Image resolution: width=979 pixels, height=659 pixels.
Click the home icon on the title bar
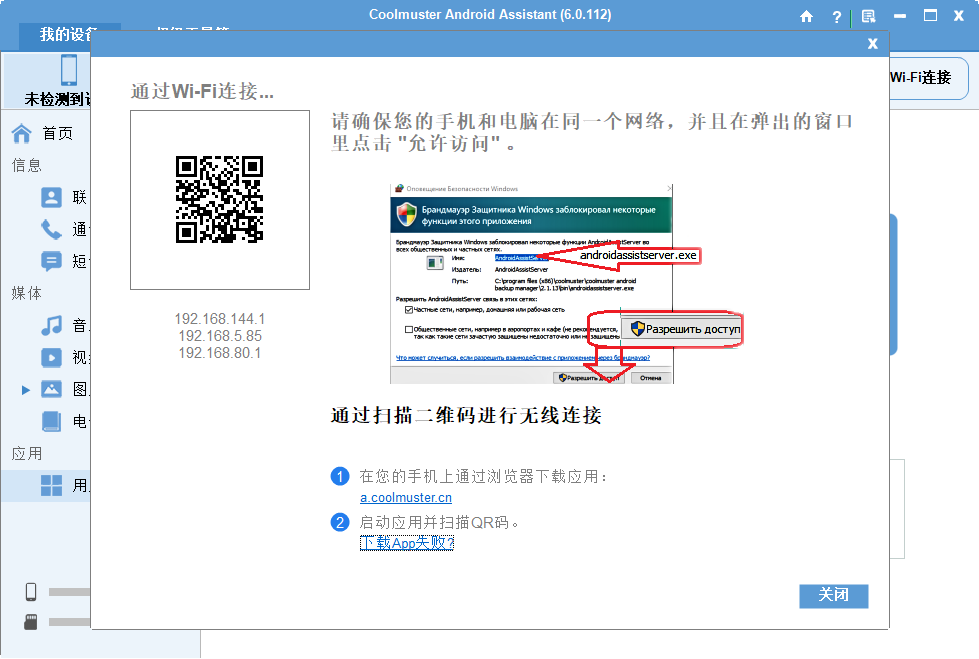click(x=806, y=16)
